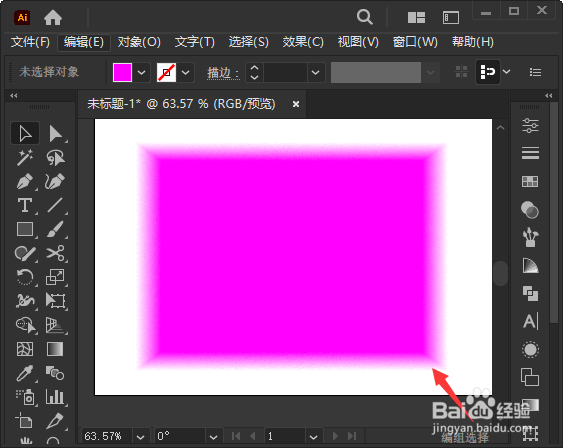
Task: Select the Type tool
Action: (25, 205)
